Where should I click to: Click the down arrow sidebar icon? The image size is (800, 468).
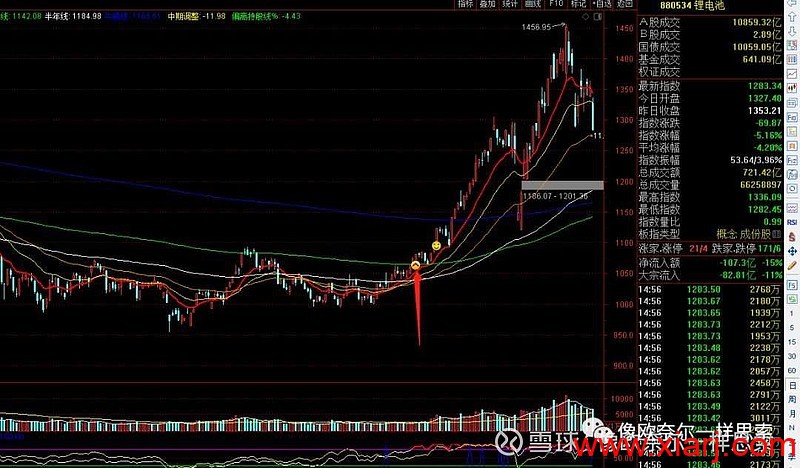click(x=792, y=32)
